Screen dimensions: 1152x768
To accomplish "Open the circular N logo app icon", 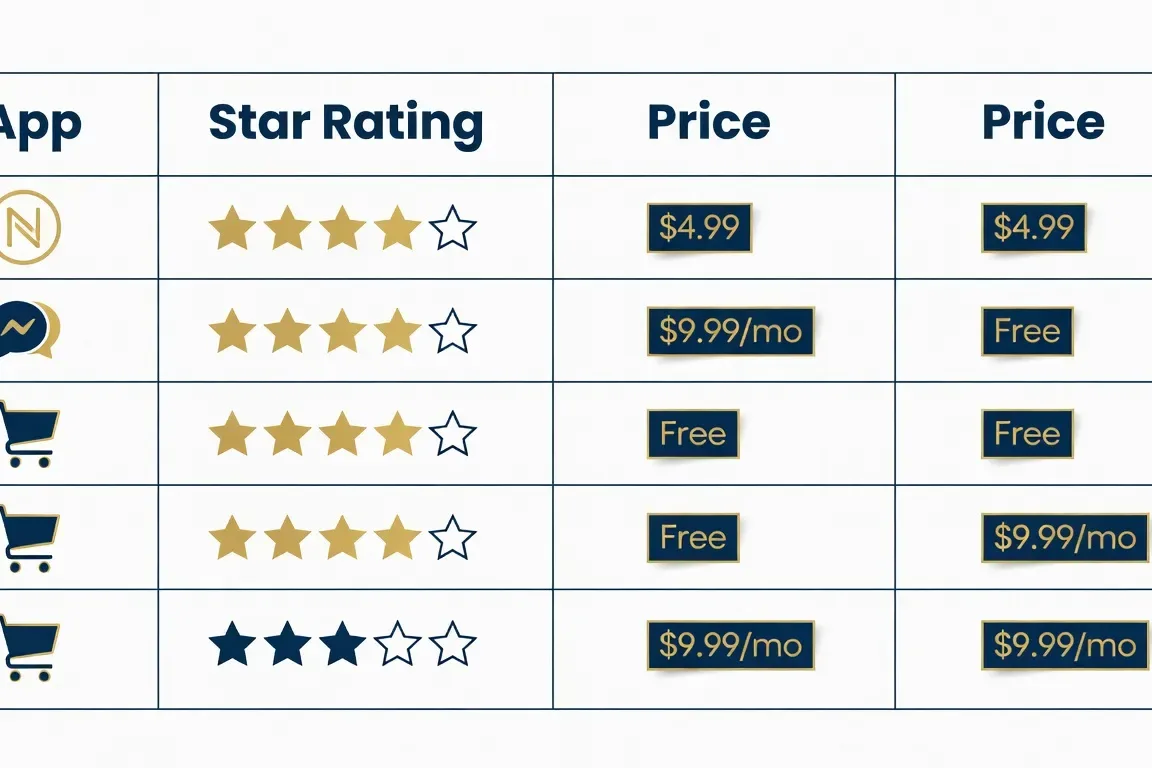I will (x=28, y=227).
